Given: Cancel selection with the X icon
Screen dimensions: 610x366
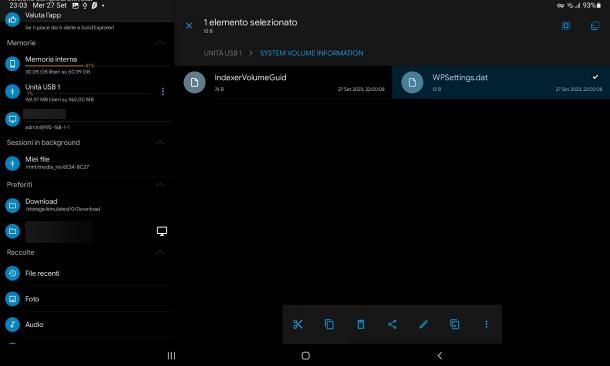Looking at the screenshot, I should pos(189,26).
